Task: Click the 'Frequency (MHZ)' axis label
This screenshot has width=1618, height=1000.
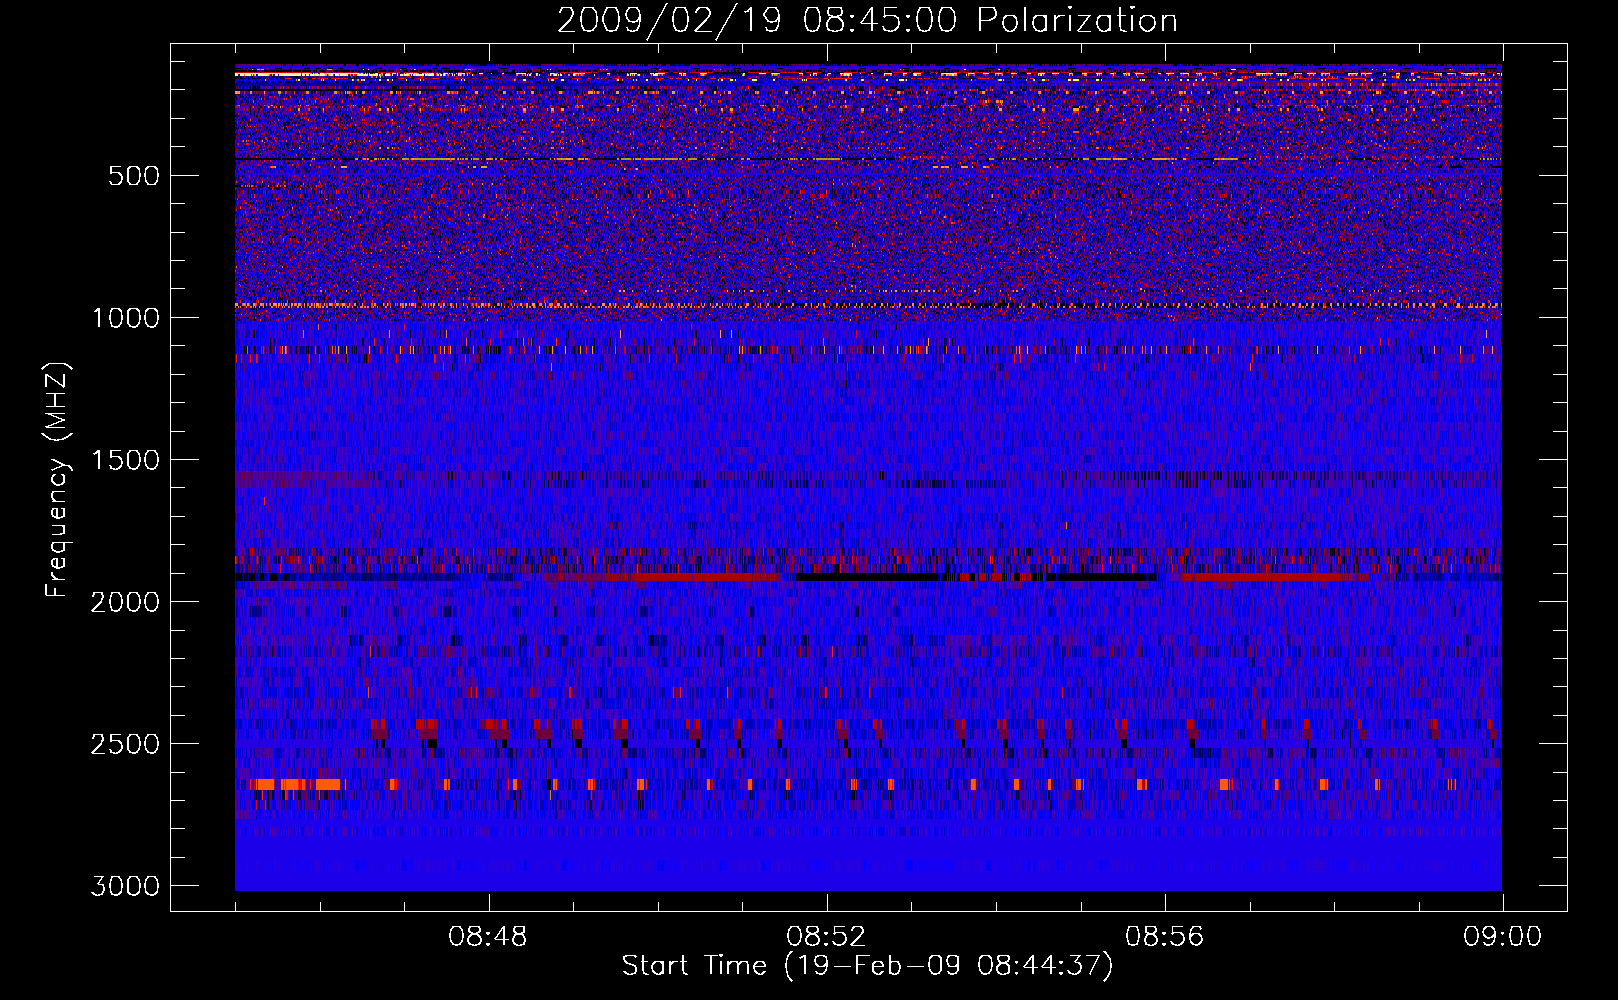Action: (58, 480)
